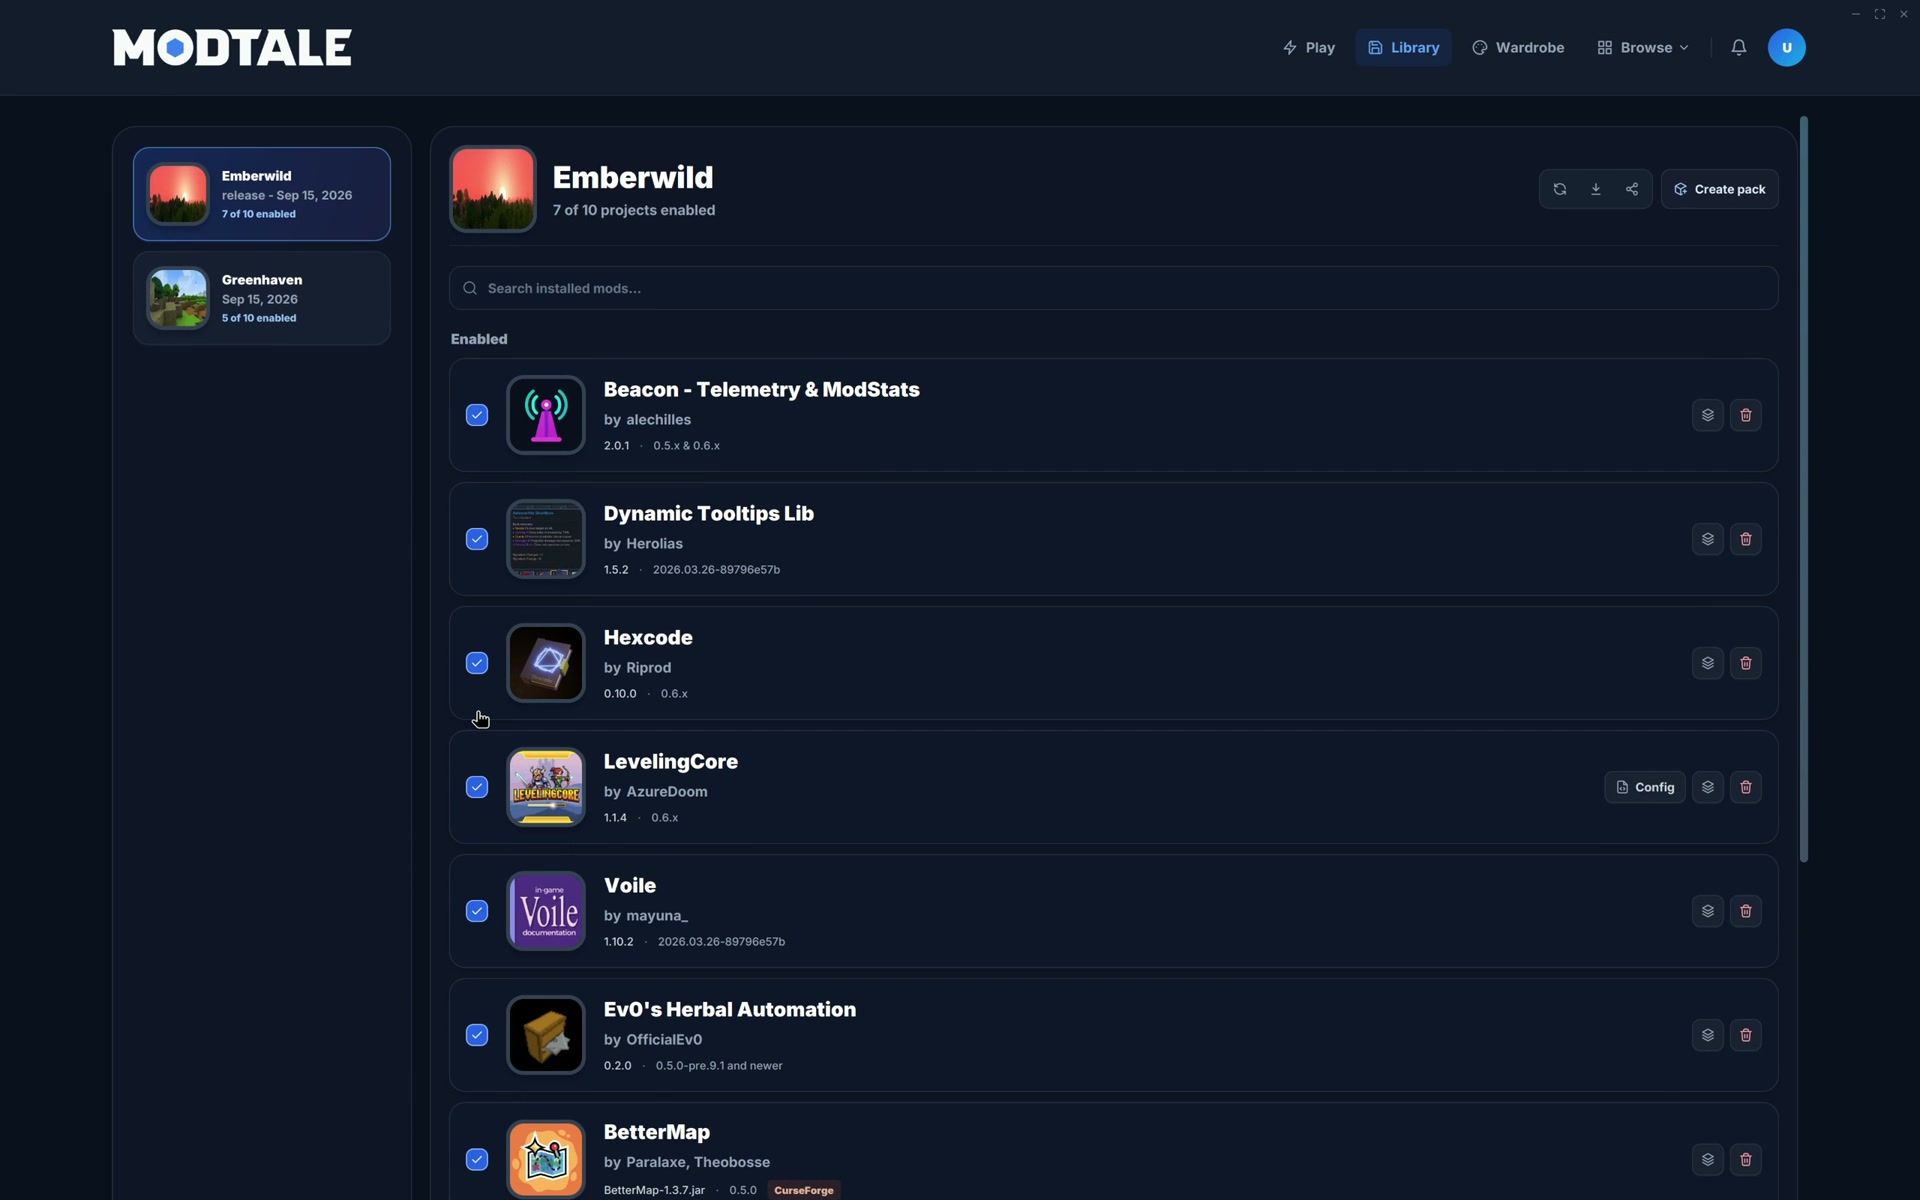Click the Enabled section heading
Viewport: 1920px width, 1200px height.
point(479,339)
